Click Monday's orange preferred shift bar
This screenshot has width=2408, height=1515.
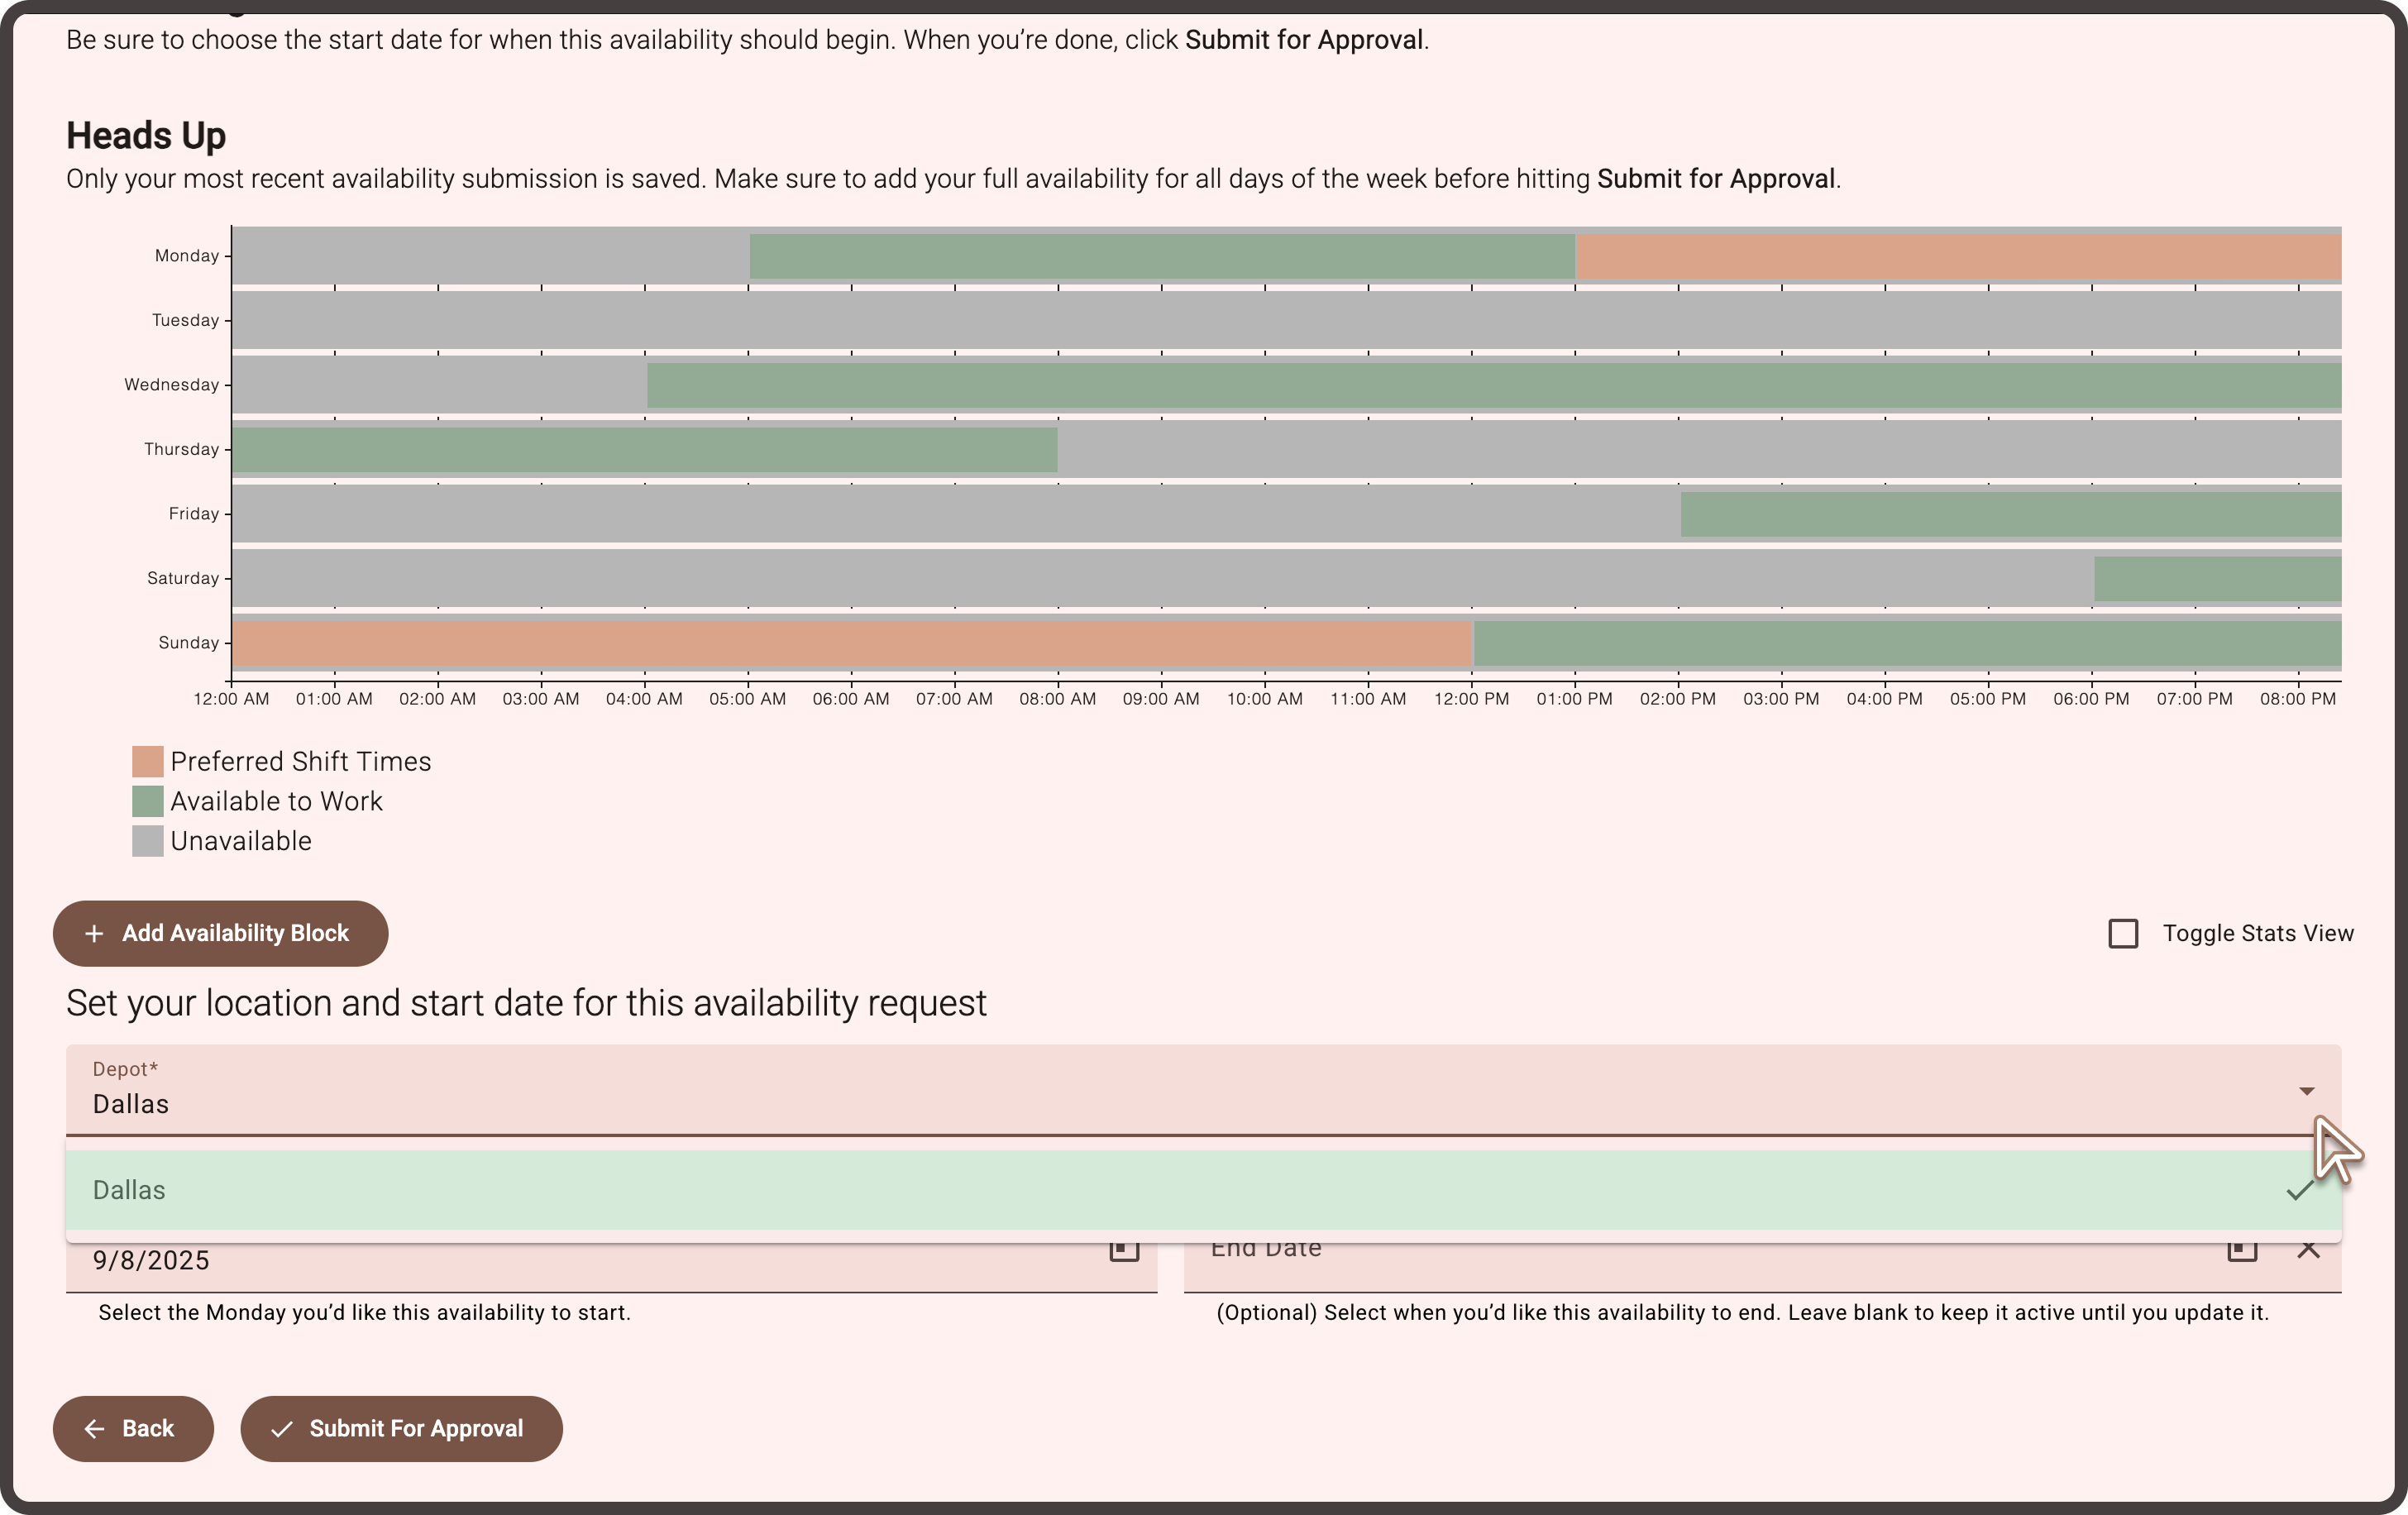pyautogui.click(x=1958, y=256)
